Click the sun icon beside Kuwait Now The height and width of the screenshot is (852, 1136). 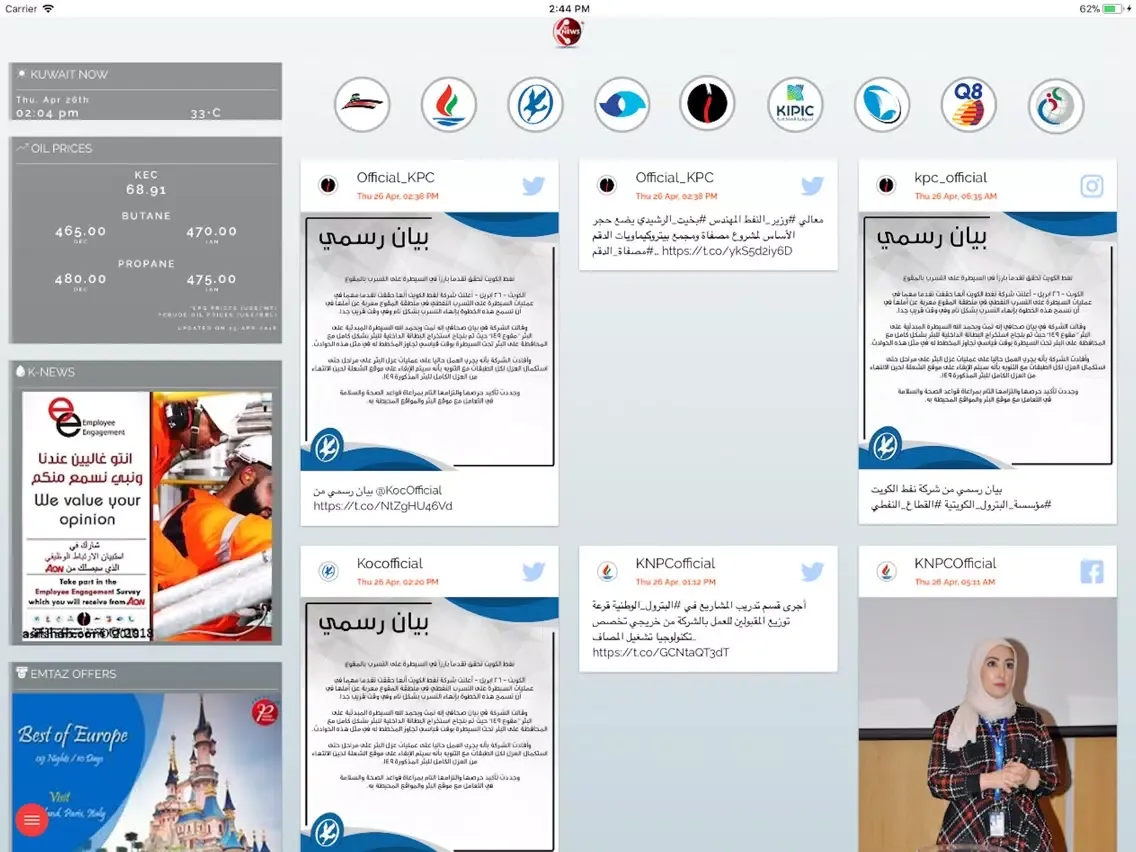coord(22,74)
